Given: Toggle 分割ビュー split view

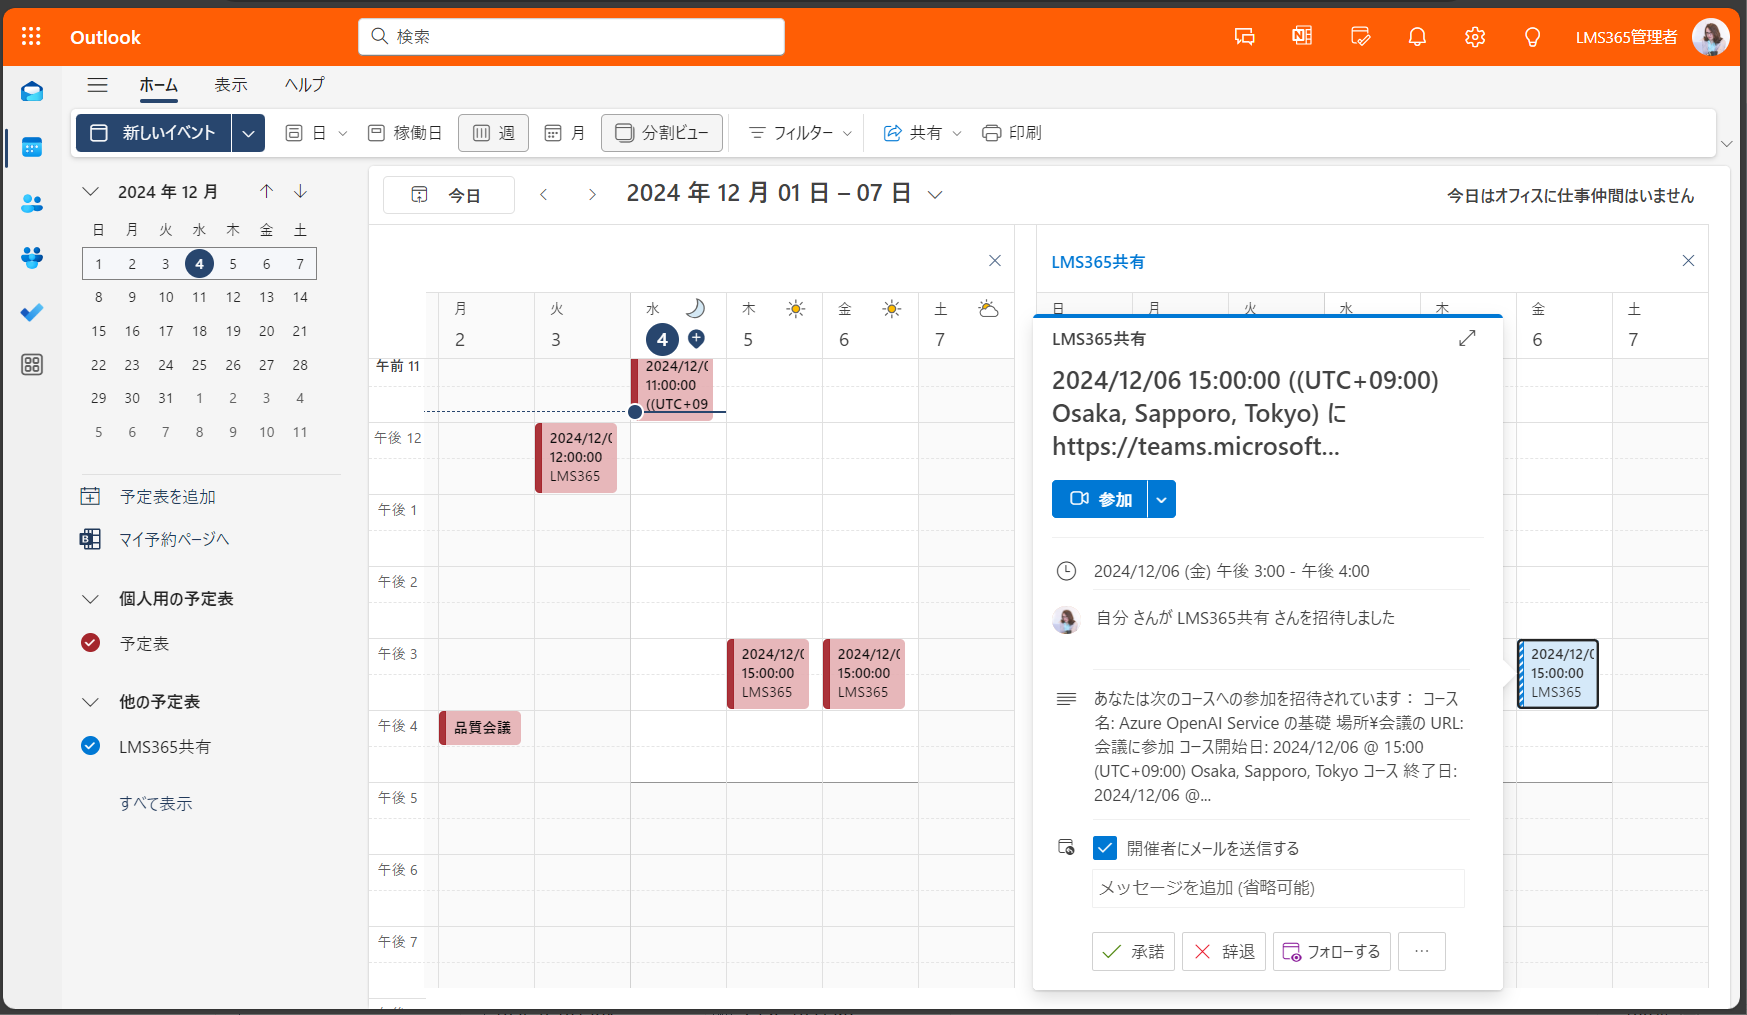Looking at the screenshot, I should 662,133.
